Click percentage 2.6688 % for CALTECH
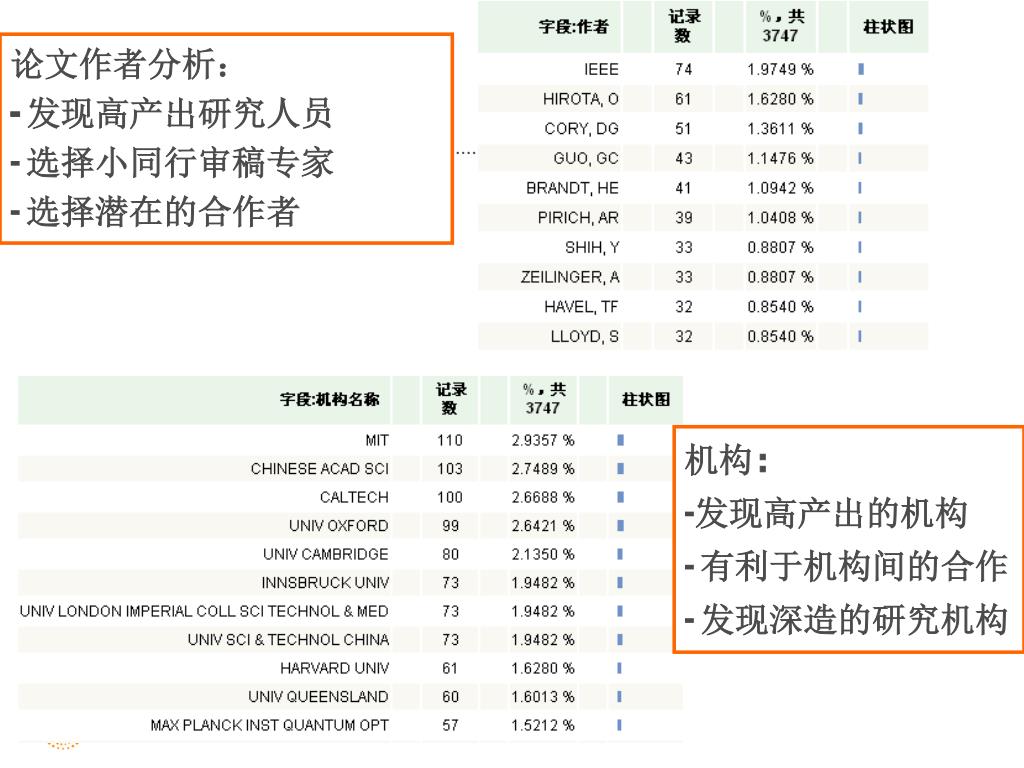1024x768 pixels. [x=543, y=498]
